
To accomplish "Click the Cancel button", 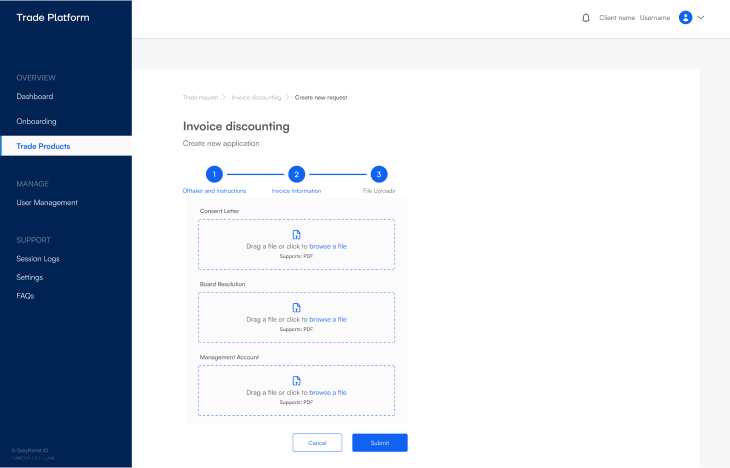I will 317,442.
